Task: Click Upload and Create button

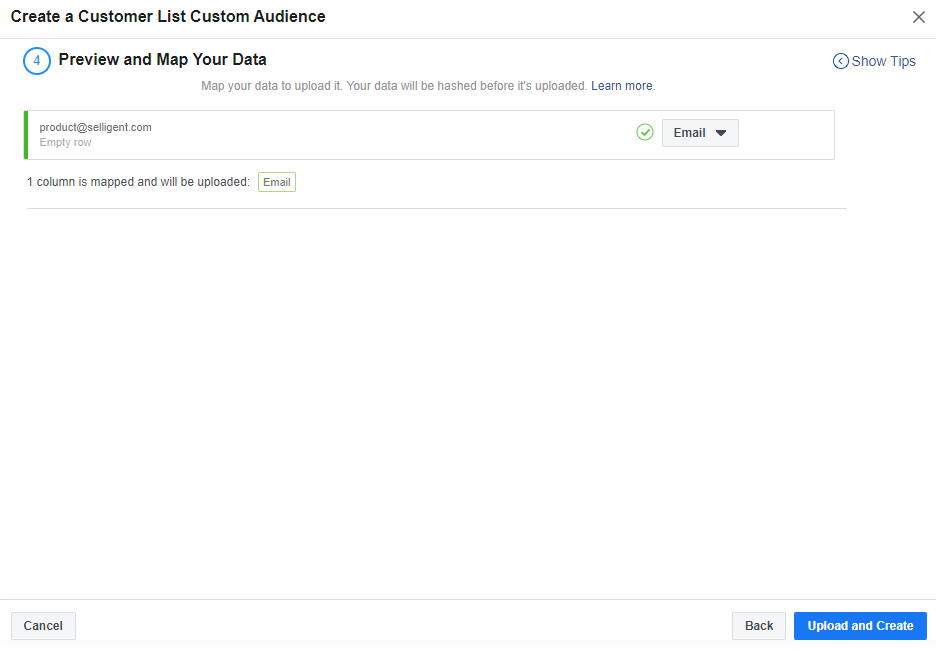Action: [x=860, y=626]
